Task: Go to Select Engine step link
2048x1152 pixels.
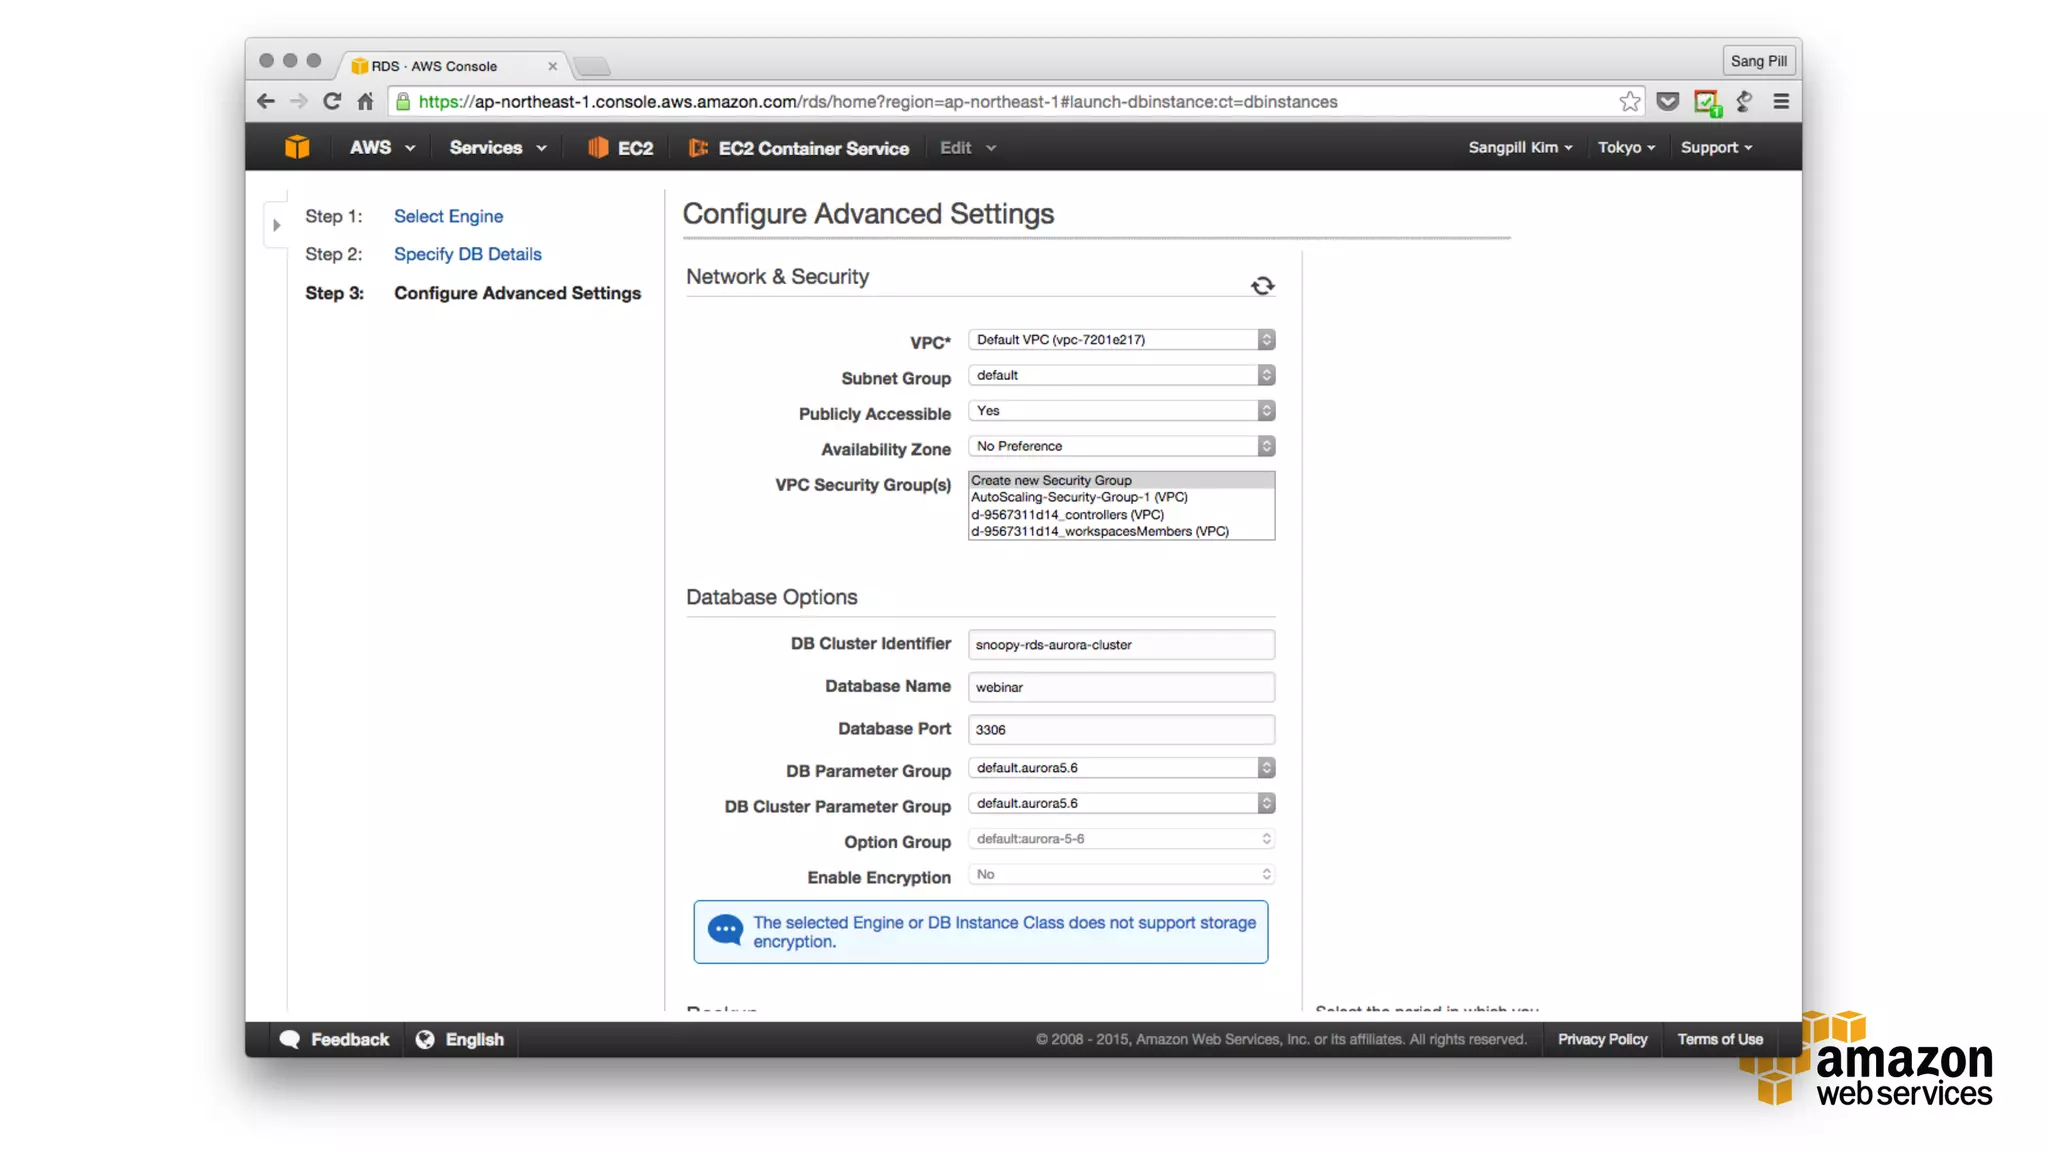Action: tap(448, 216)
